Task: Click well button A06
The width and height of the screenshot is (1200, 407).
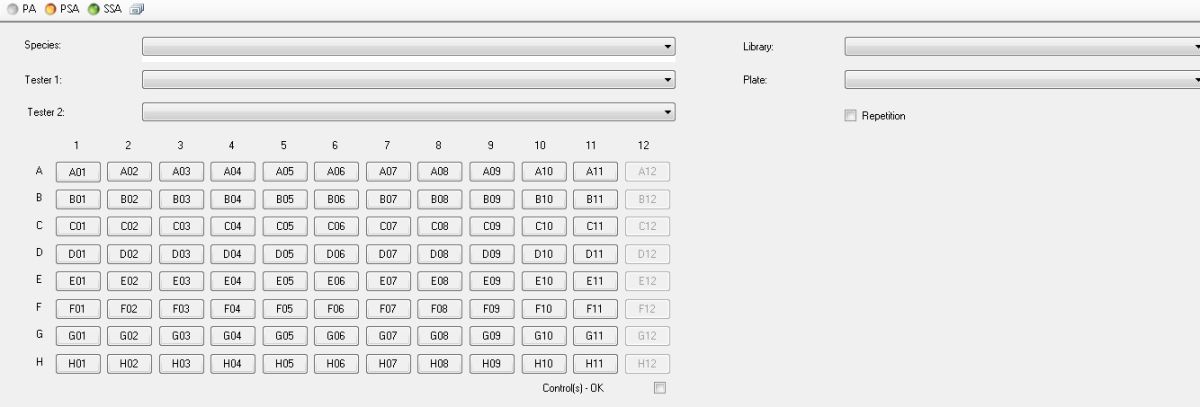Action: click(336, 172)
